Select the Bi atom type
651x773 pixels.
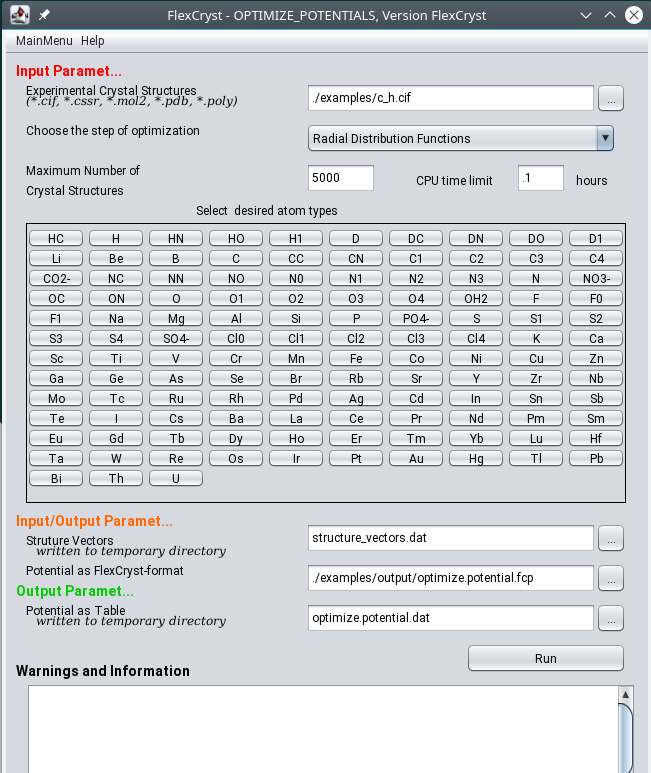[56, 478]
